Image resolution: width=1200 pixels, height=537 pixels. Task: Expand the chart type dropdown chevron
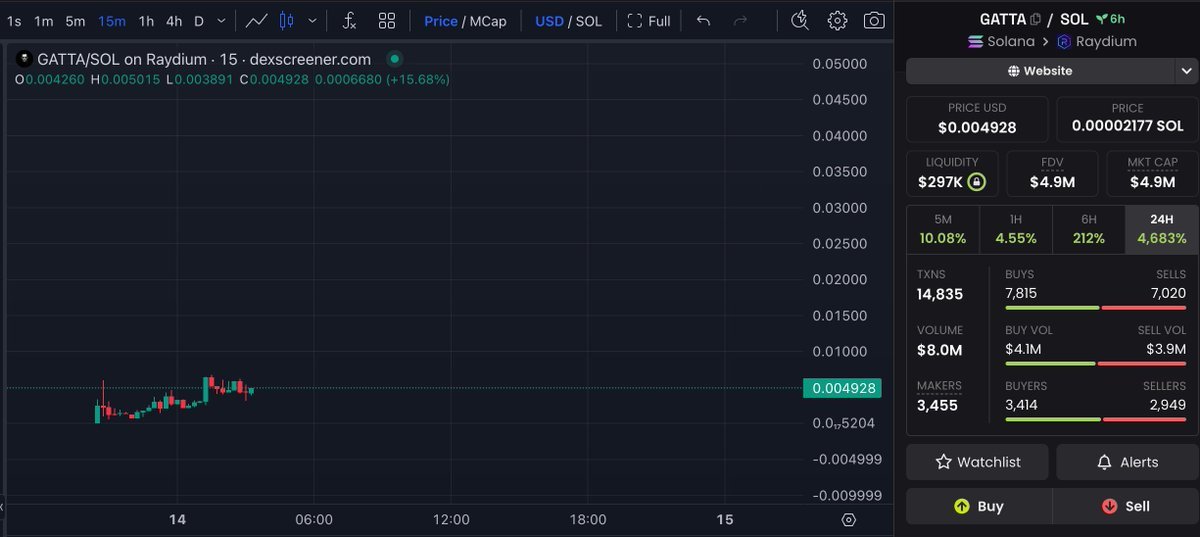tap(314, 21)
